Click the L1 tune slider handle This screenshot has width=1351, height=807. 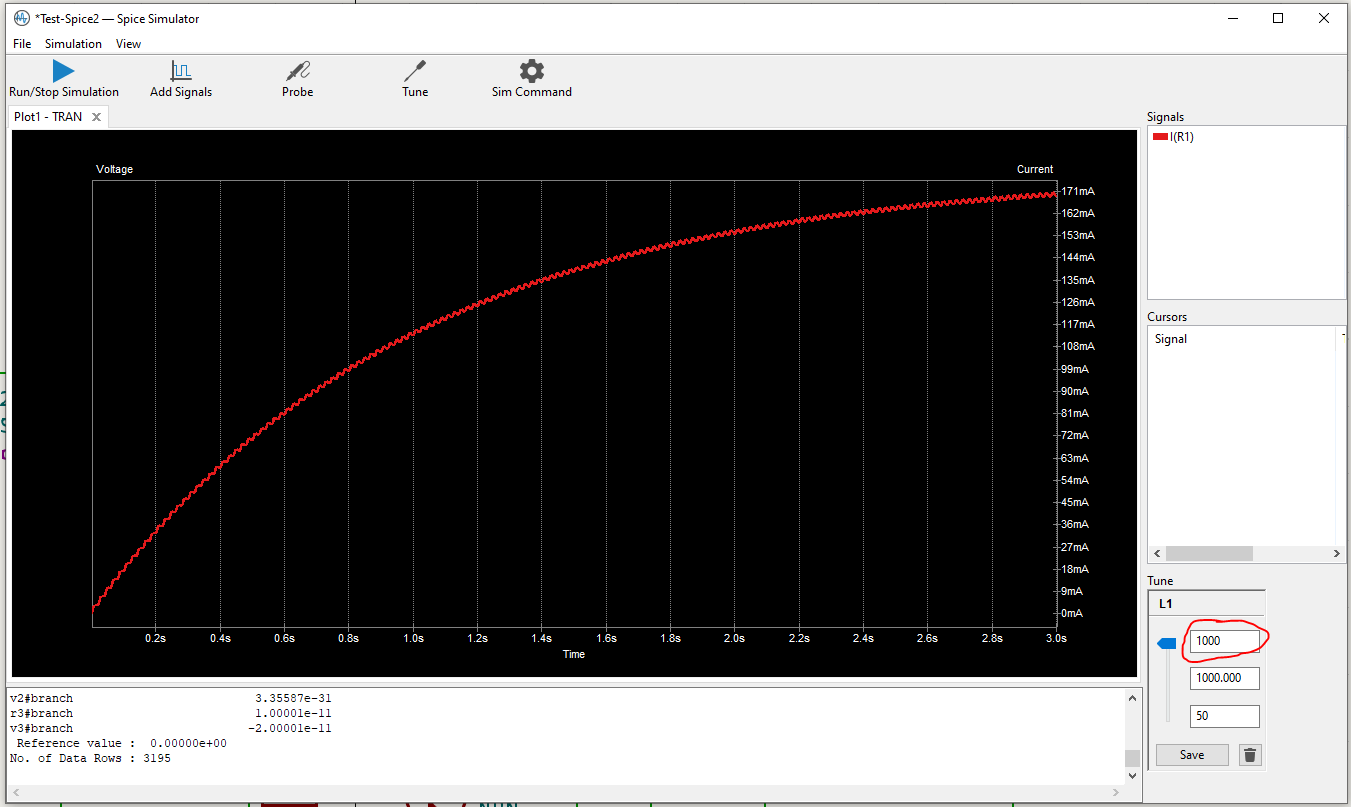(1166, 645)
